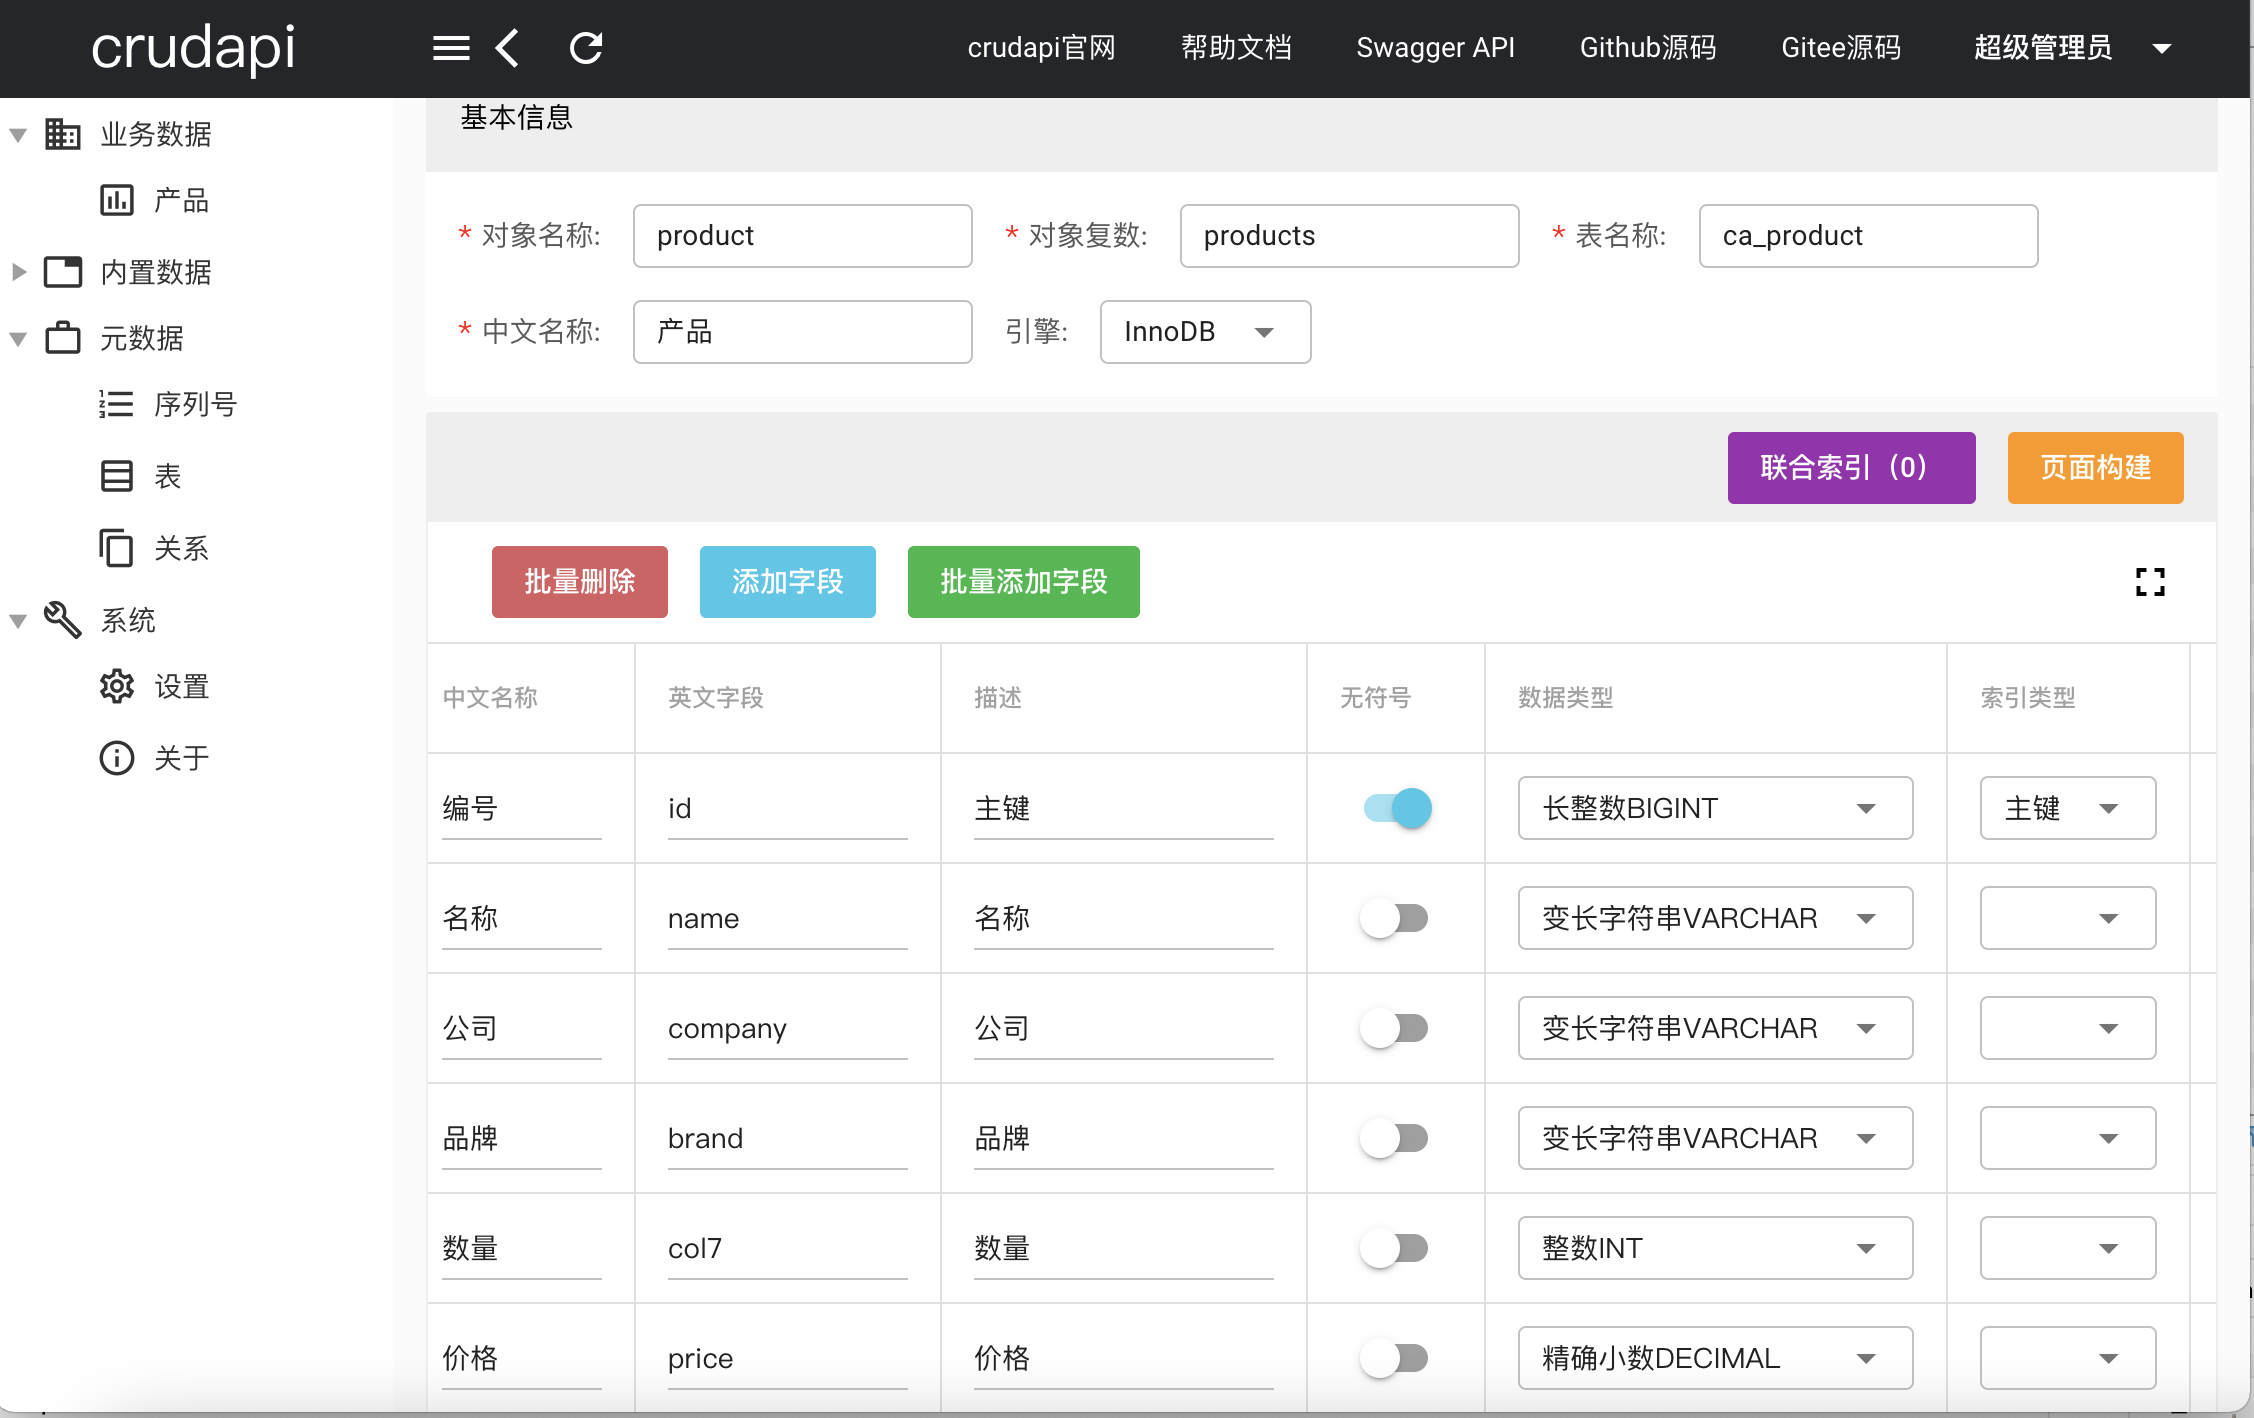Collapse the 元数据 tree section
This screenshot has height=1418, width=2254.
(x=16, y=339)
